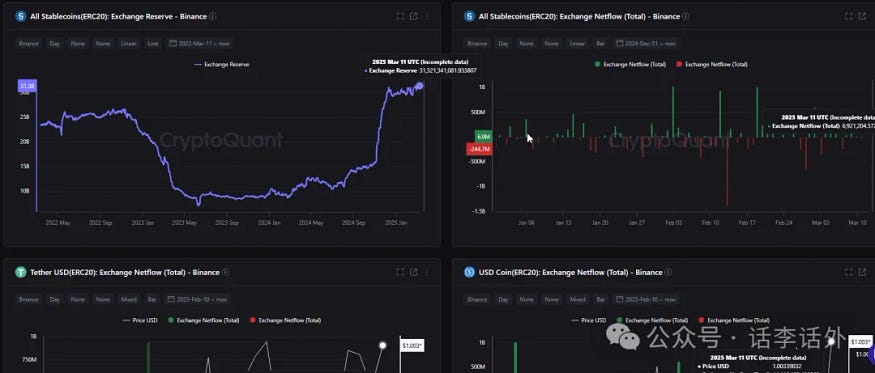Open 2025-Feb-10 ~ now date range in Tether USD panel
The height and width of the screenshot is (373, 875).
click(198, 299)
